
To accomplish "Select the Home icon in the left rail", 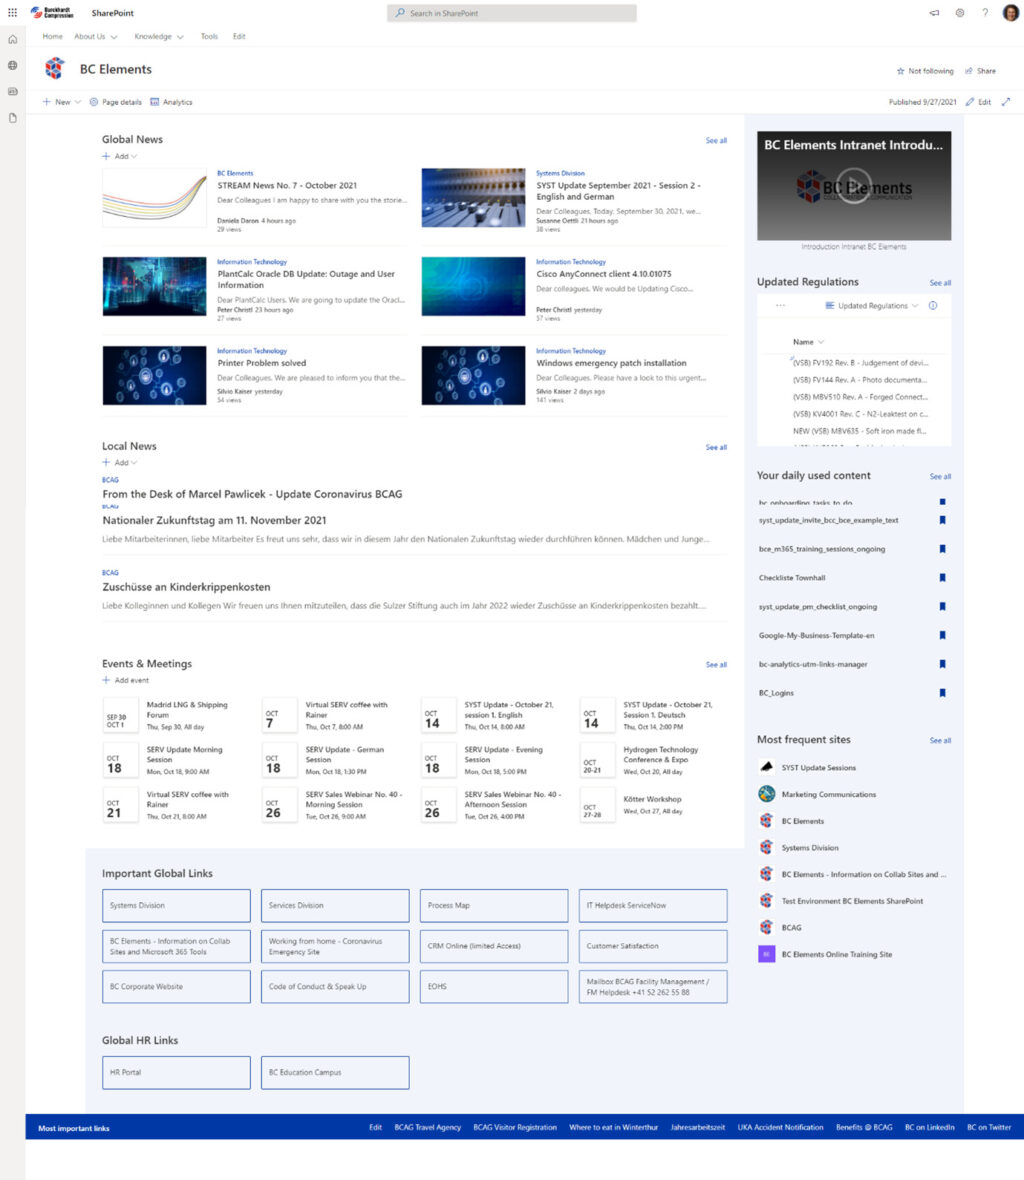I will click(12, 38).
